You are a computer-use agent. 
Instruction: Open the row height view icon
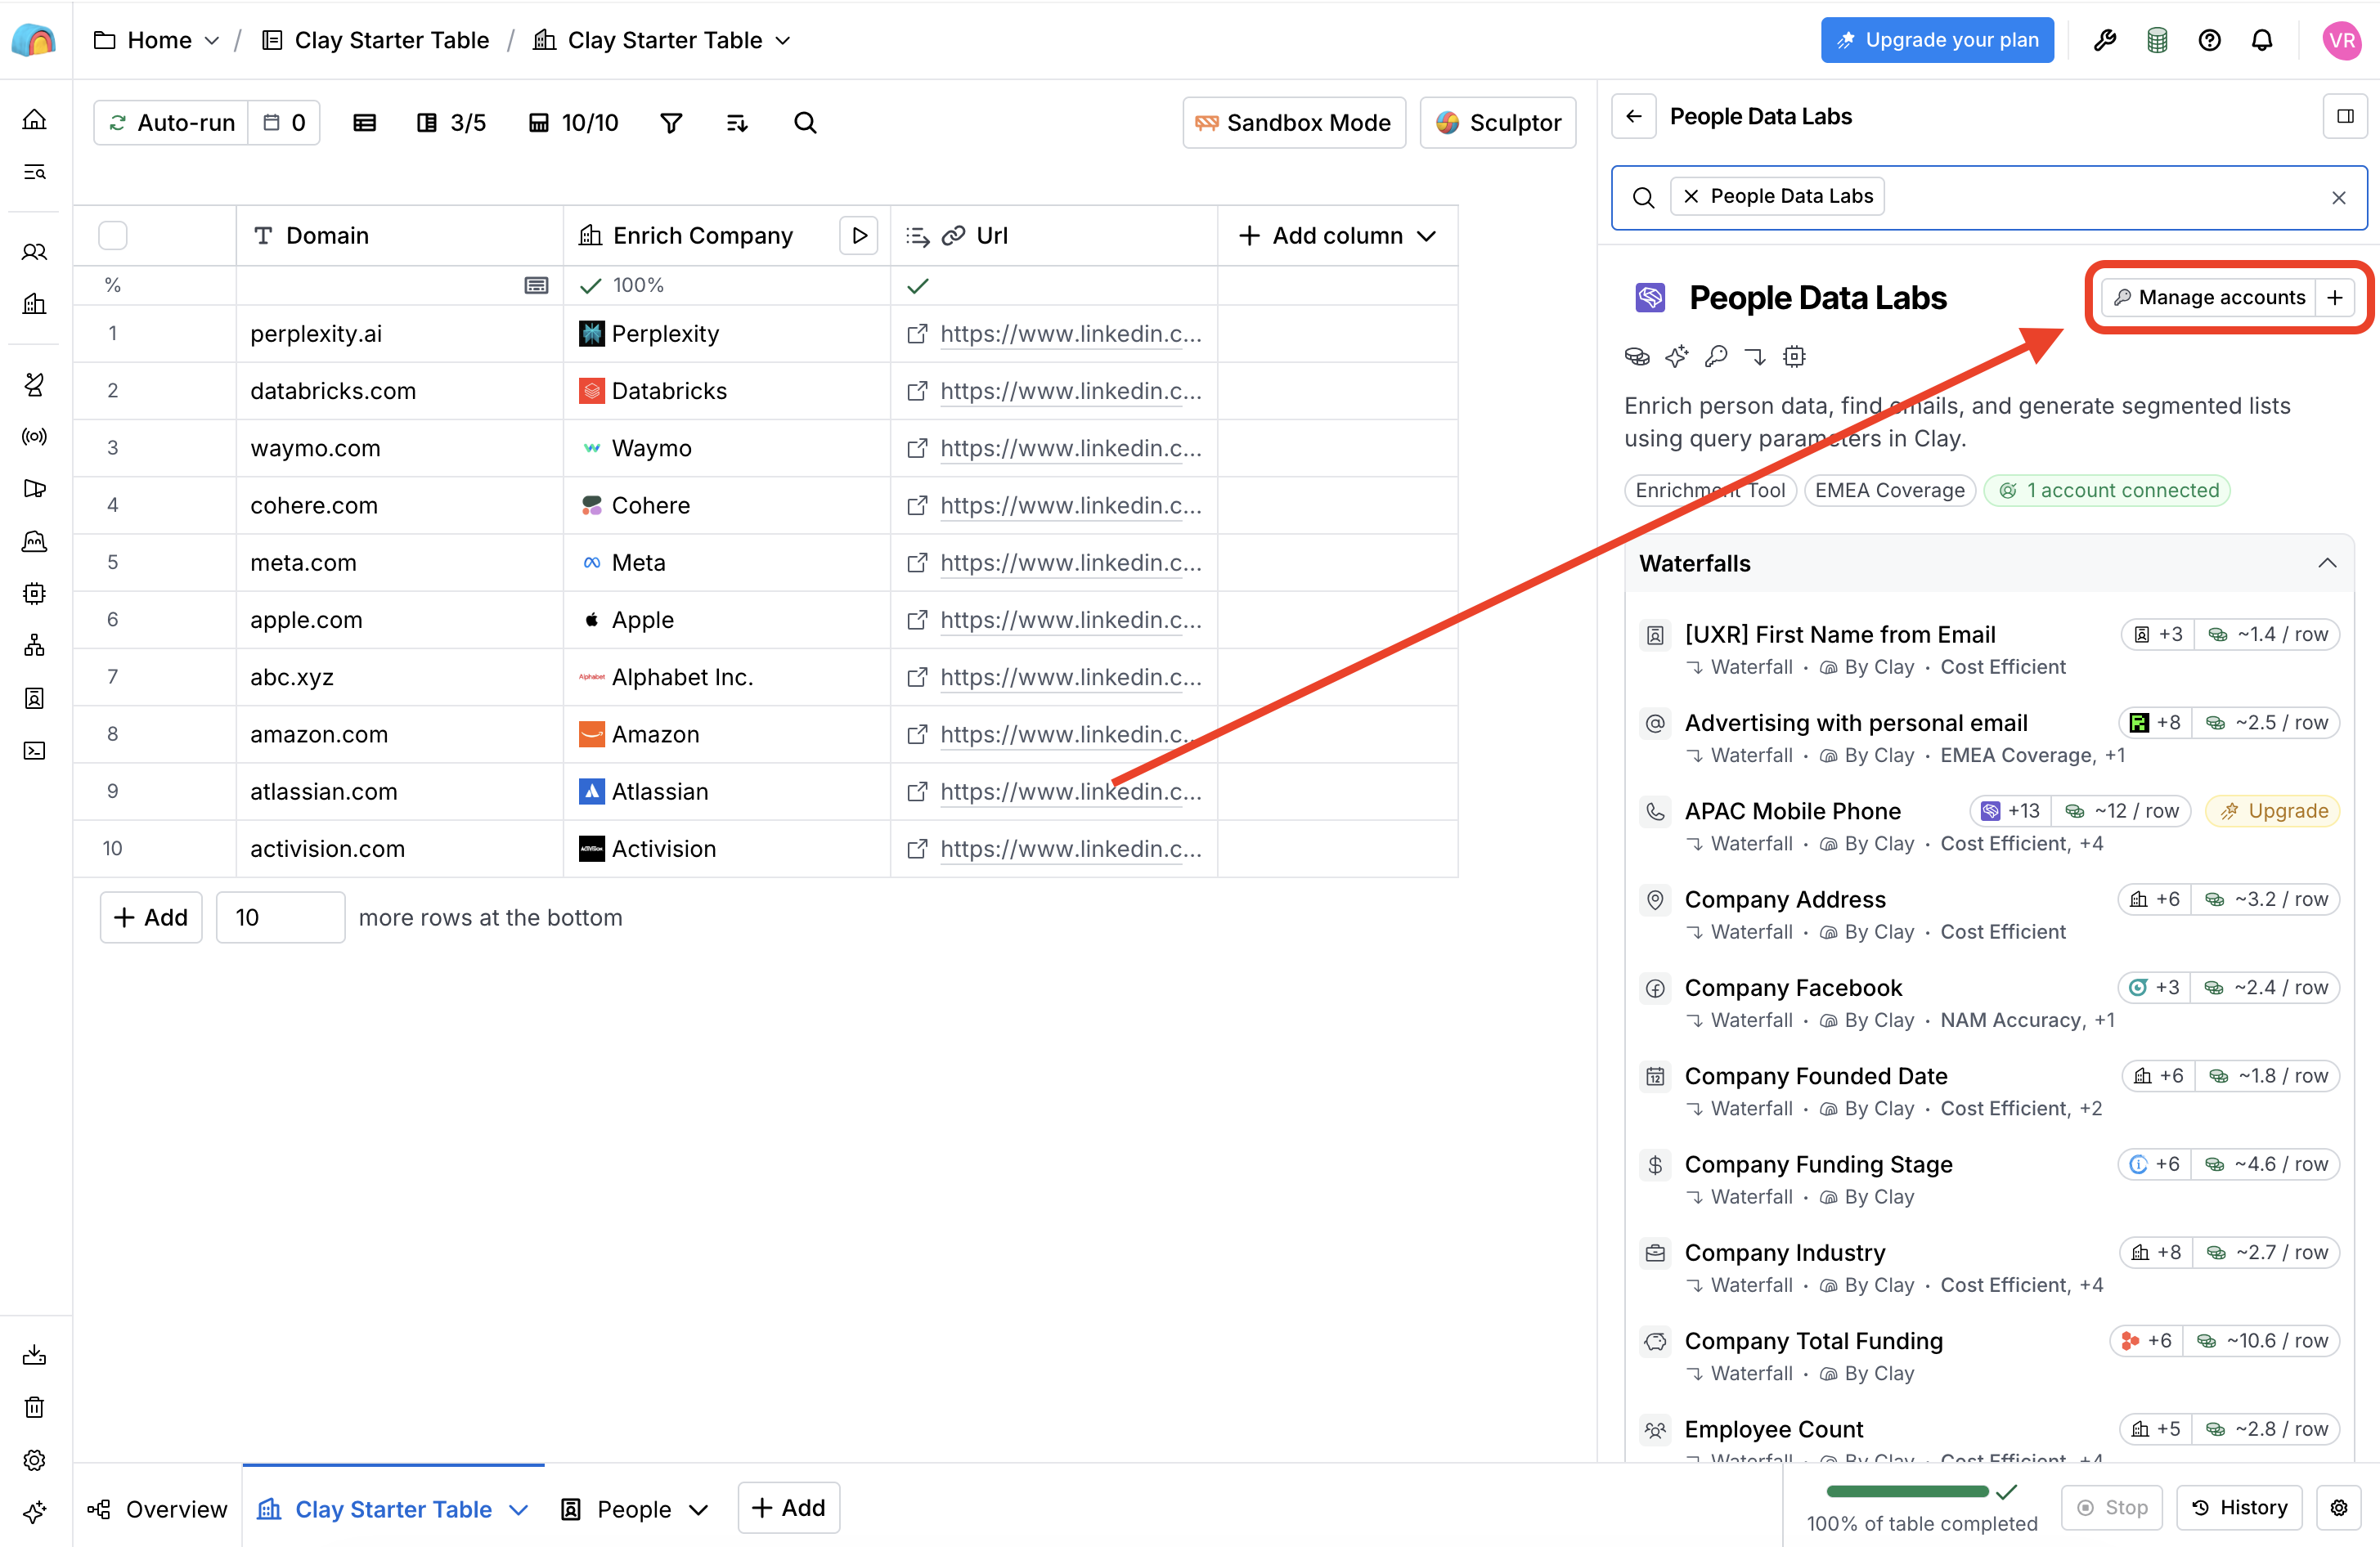365,123
